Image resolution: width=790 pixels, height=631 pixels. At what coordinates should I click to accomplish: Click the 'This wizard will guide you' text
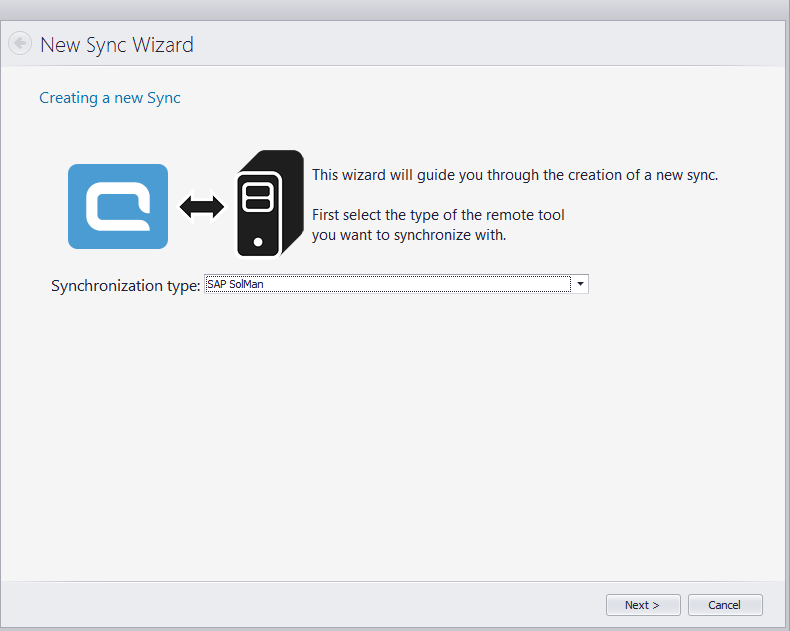pos(515,175)
